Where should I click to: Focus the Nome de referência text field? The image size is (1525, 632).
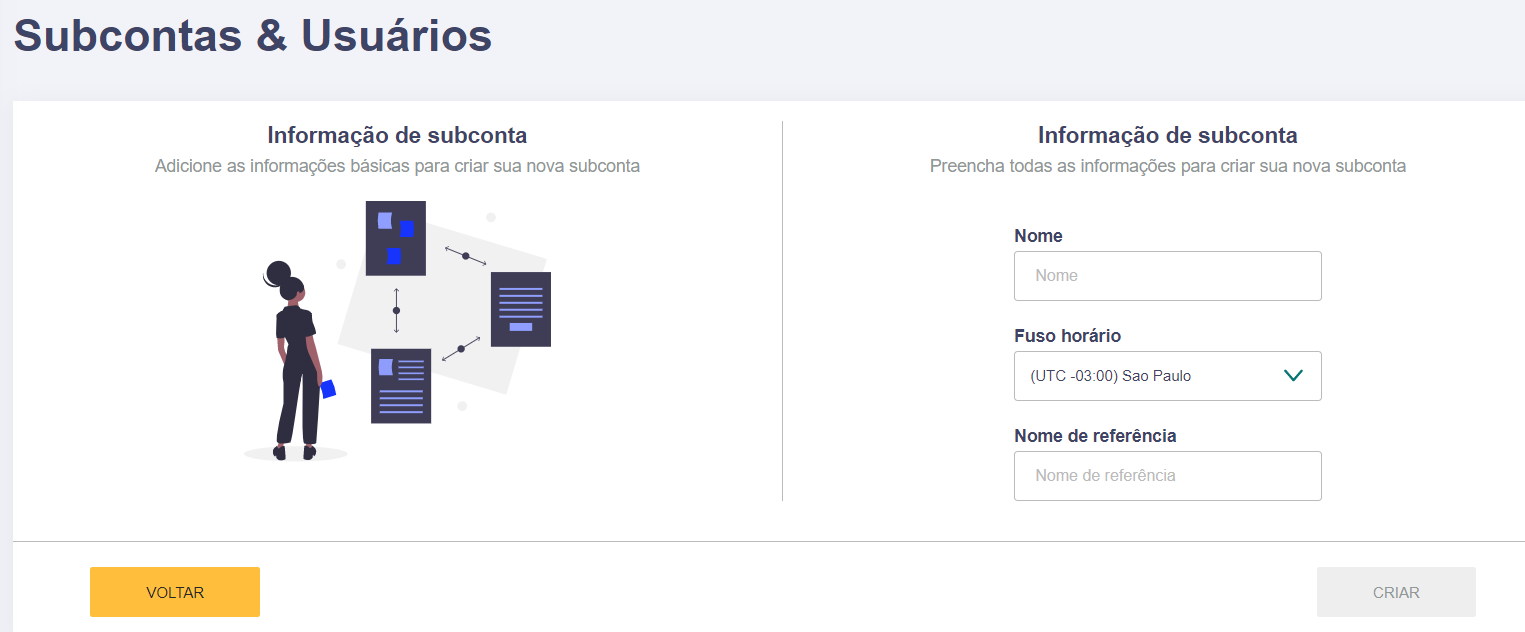1167,476
